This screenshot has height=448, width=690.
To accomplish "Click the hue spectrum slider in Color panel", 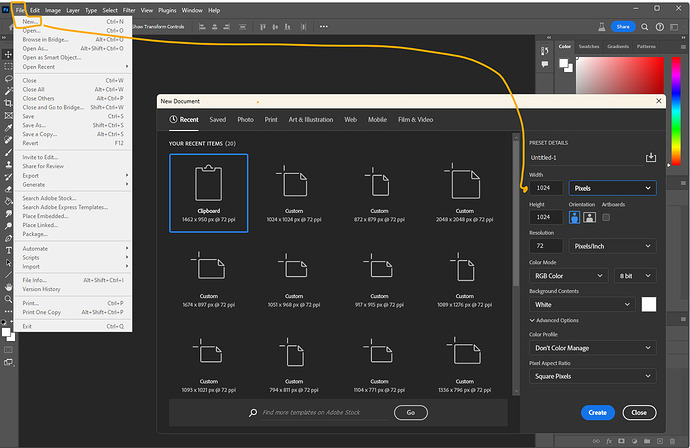I will coord(676,110).
